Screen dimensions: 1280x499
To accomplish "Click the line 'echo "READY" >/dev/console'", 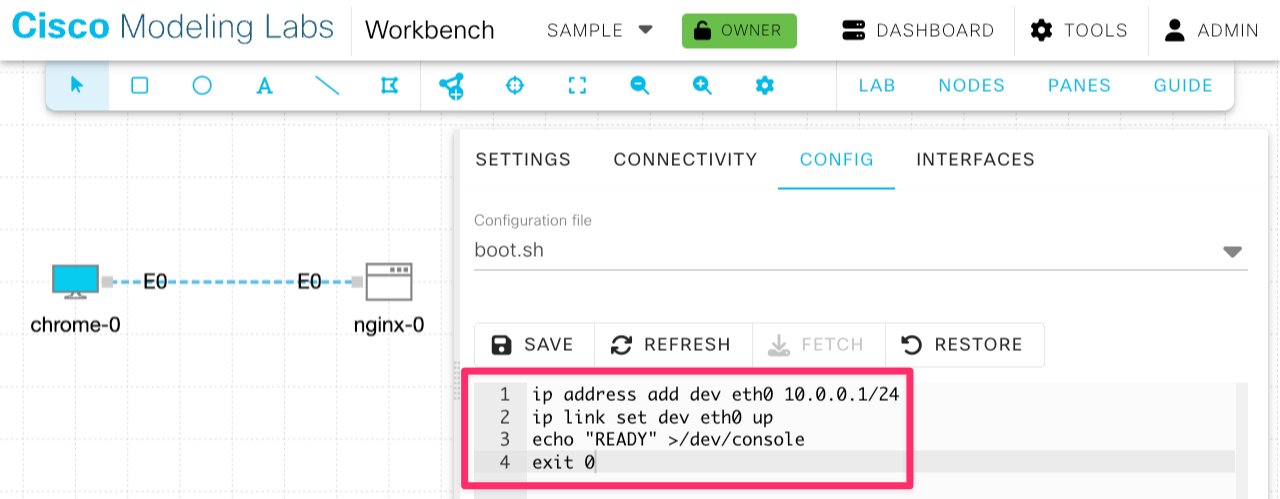I will 668,439.
